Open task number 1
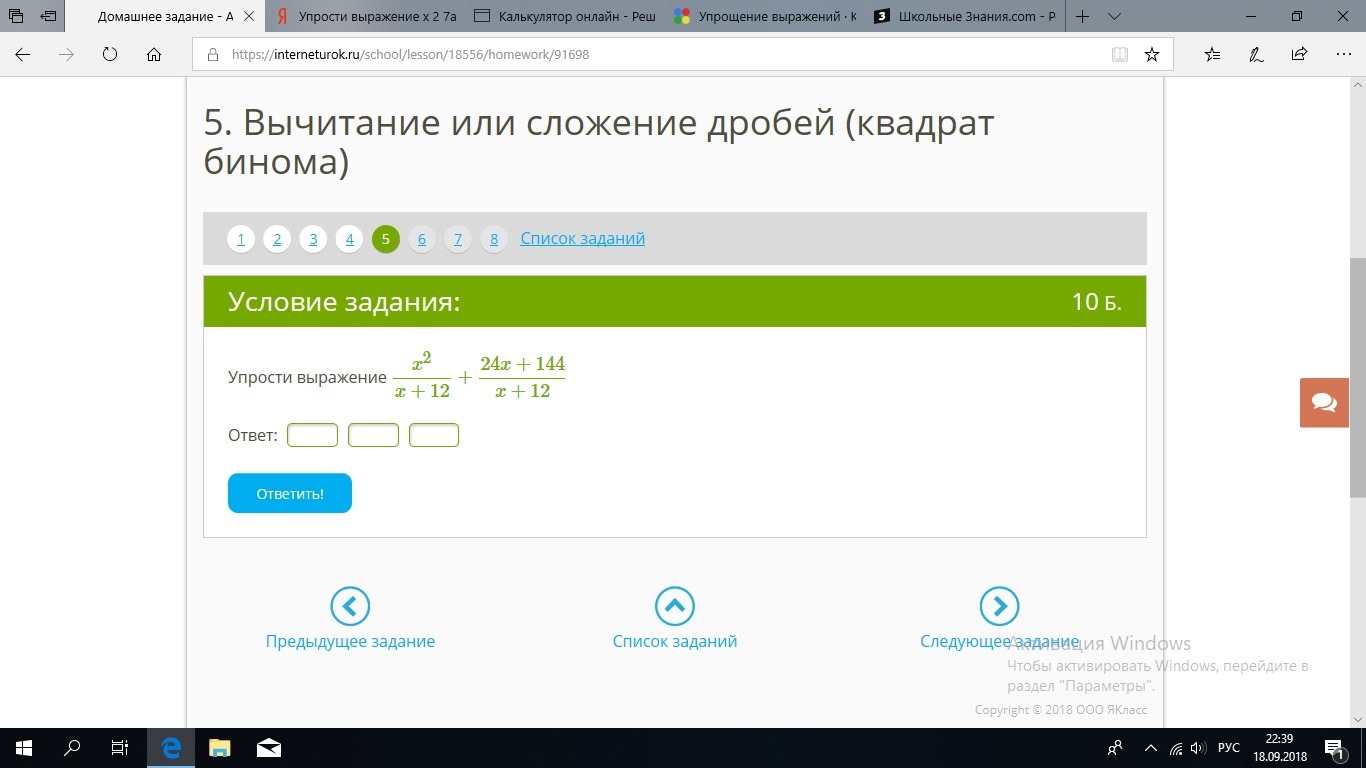The image size is (1366, 768). (x=241, y=239)
